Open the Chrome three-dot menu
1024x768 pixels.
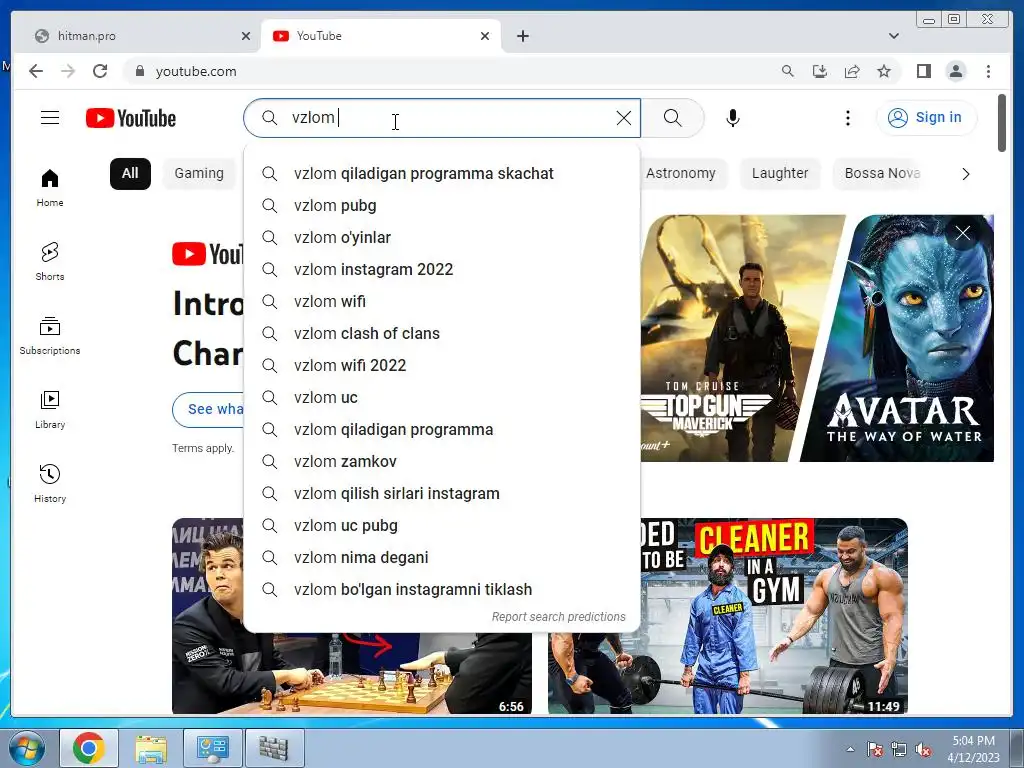(x=988, y=71)
